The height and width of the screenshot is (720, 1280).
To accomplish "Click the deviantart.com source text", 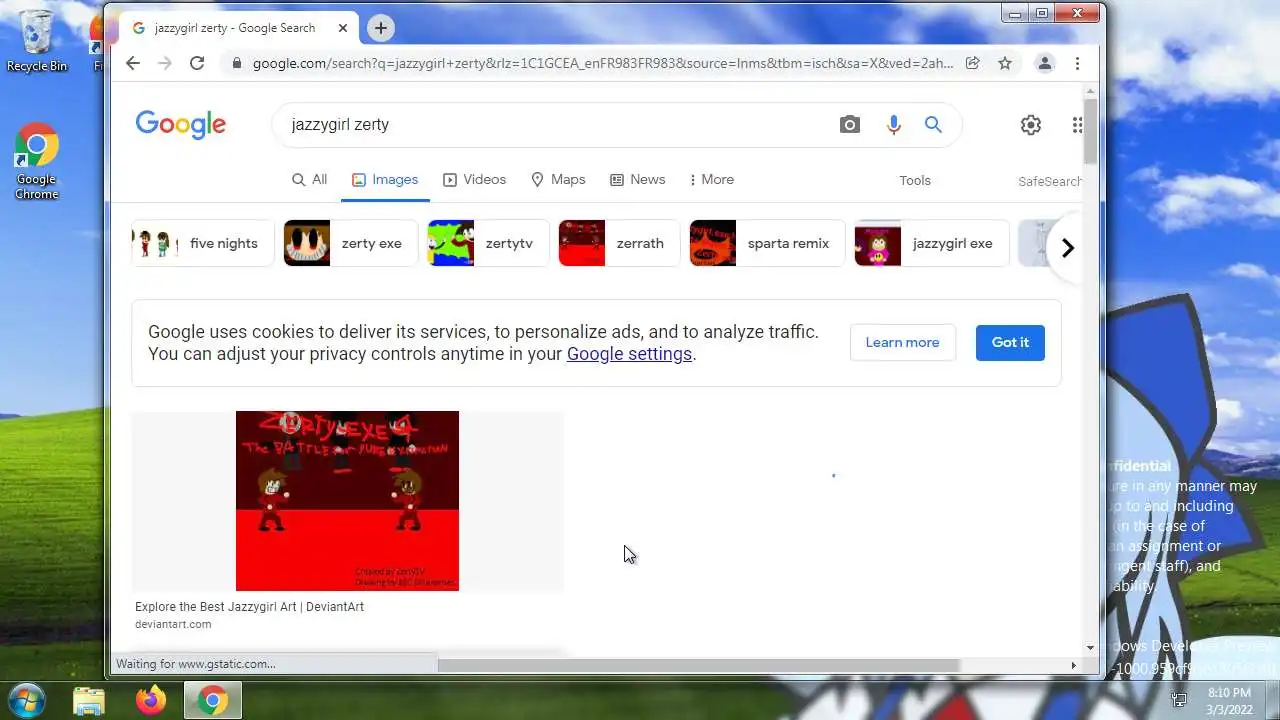I will click(173, 624).
